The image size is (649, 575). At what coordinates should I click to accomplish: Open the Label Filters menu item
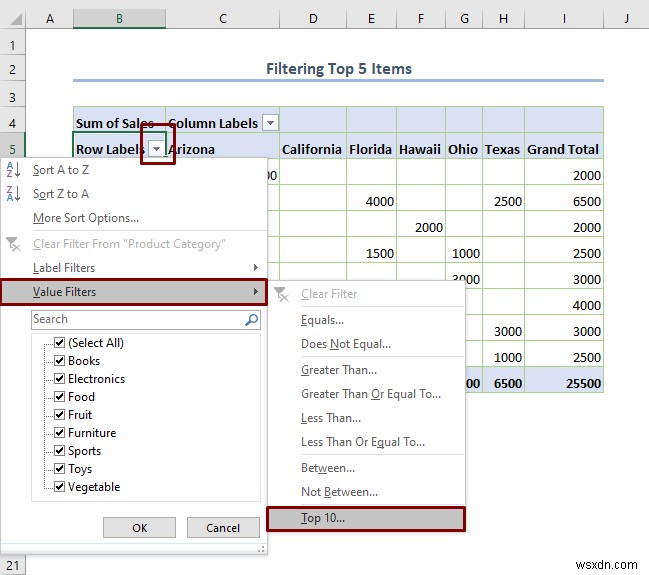click(133, 268)
